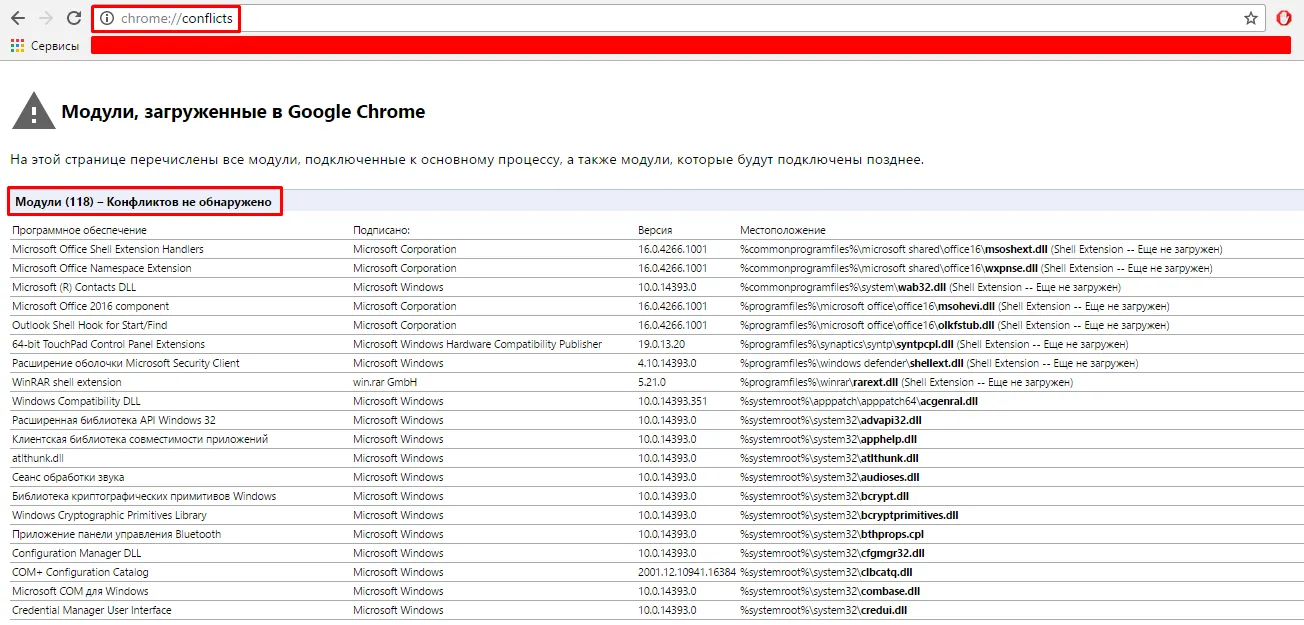Select Windows Compatibility DLL entry
The height and width of the screenshot is (625, 1304).
(76, 401)
